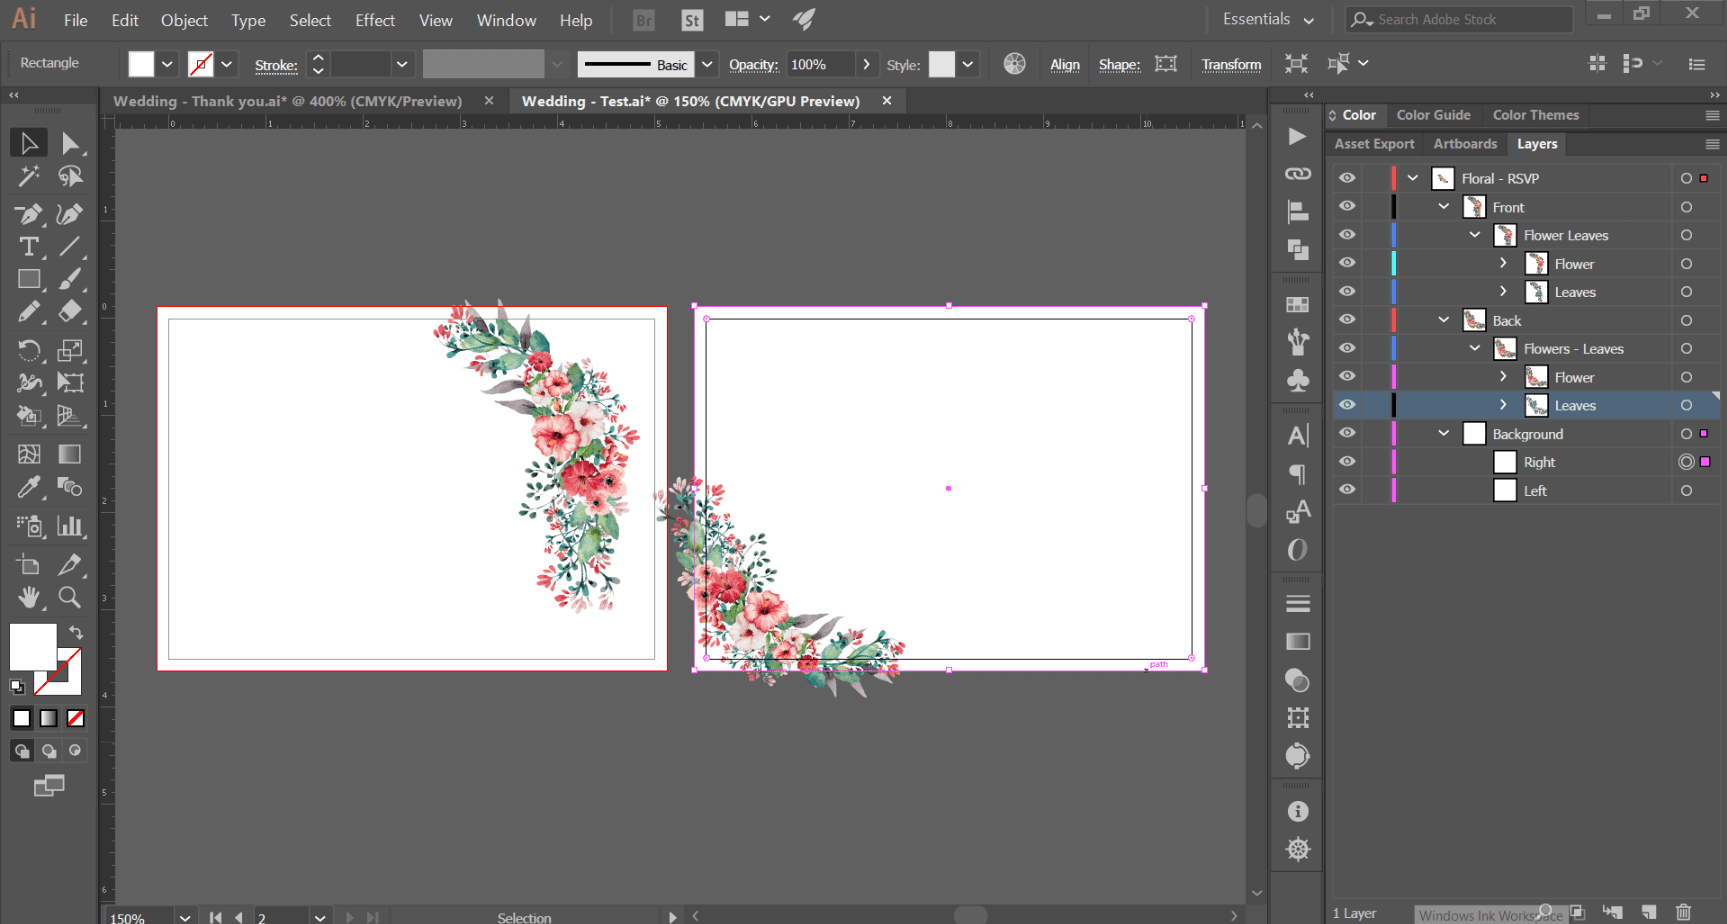Image resolution: width=1727 pixels, height=924 pixels.
Task: Pick the Eyedropper tool
Action: pos(29,487)
